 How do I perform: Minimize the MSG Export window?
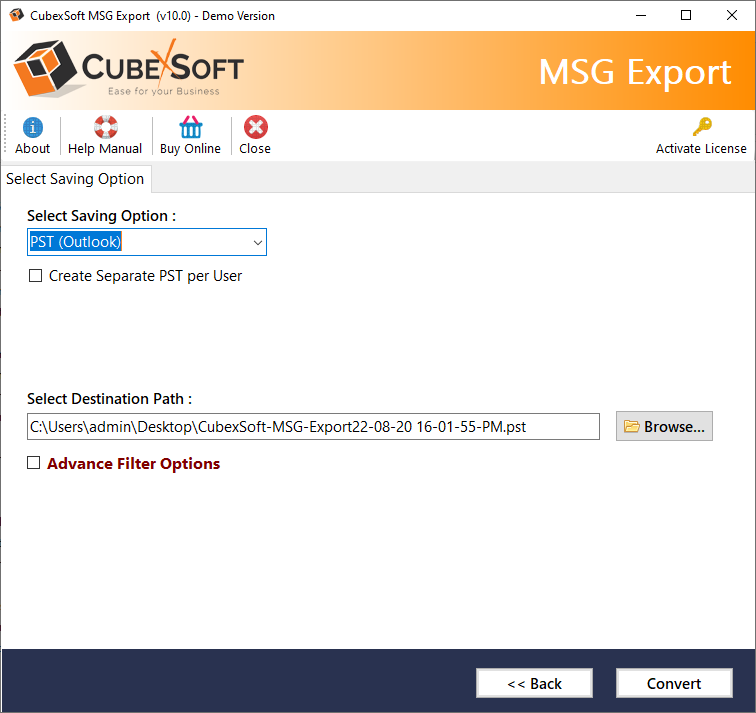pyautogui.click(x=640, y=16)
